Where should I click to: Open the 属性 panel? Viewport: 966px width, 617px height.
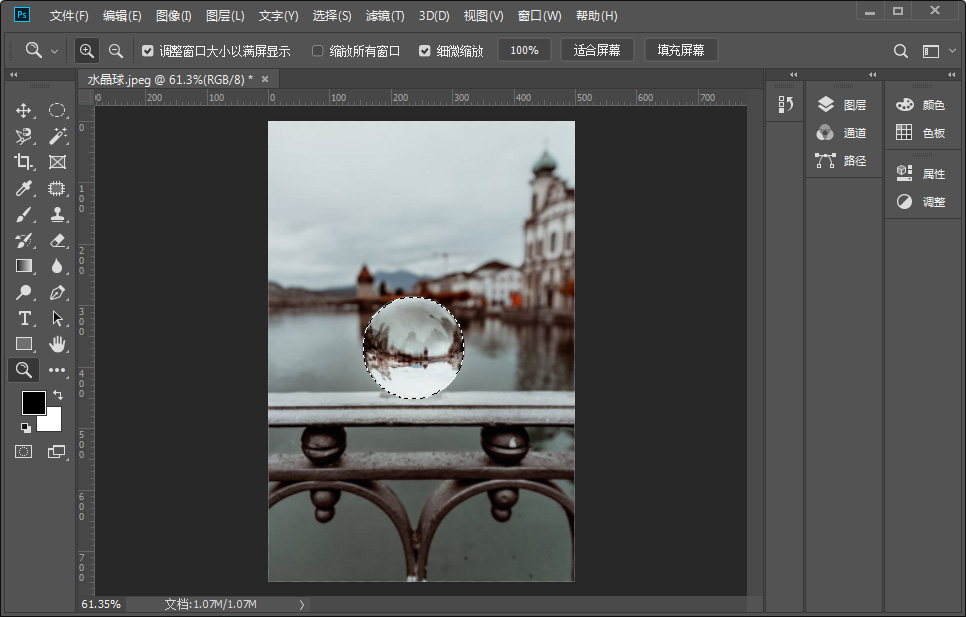click(920, 174)
